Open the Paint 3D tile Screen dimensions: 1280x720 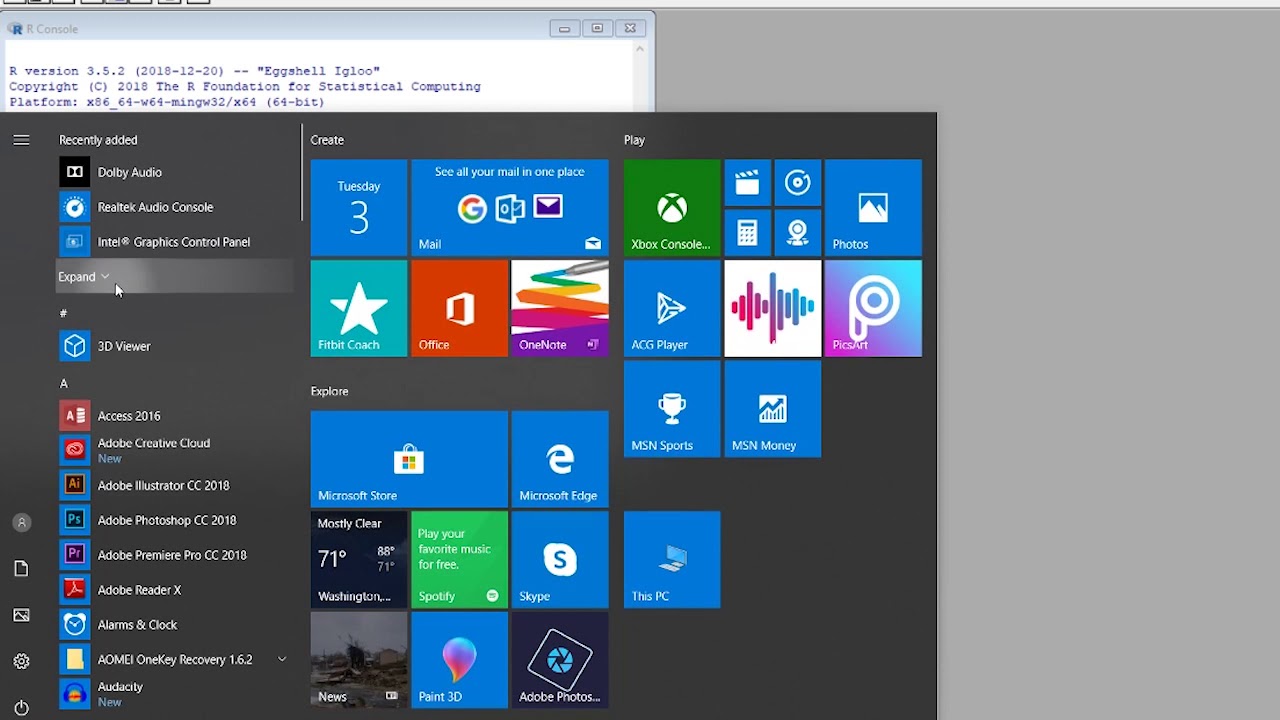coord(460,660)
